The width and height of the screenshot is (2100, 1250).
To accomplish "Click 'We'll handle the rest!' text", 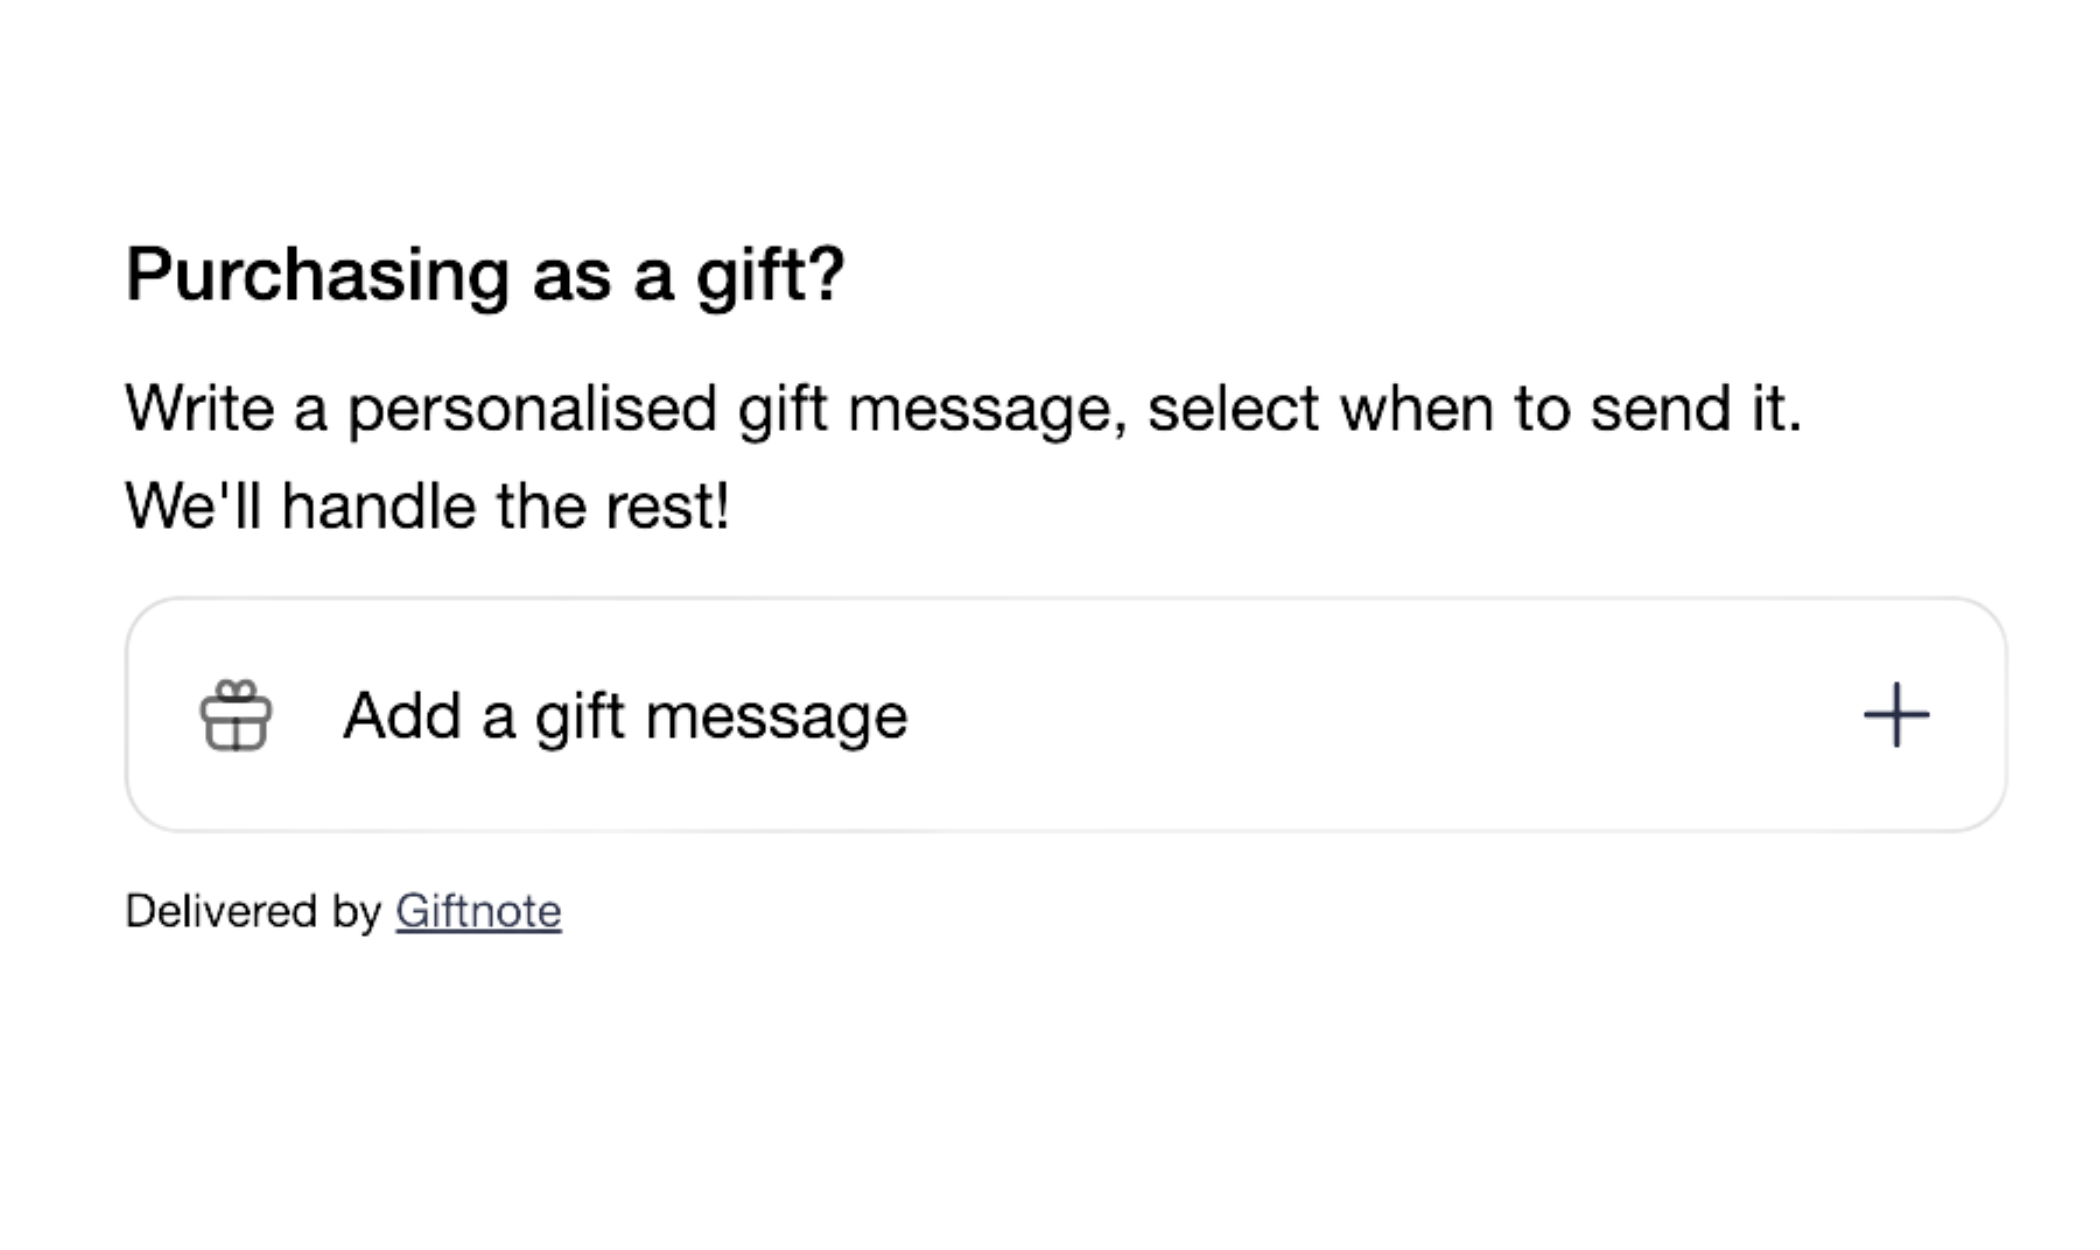I will pyautogui.click(x=427, y=505).
